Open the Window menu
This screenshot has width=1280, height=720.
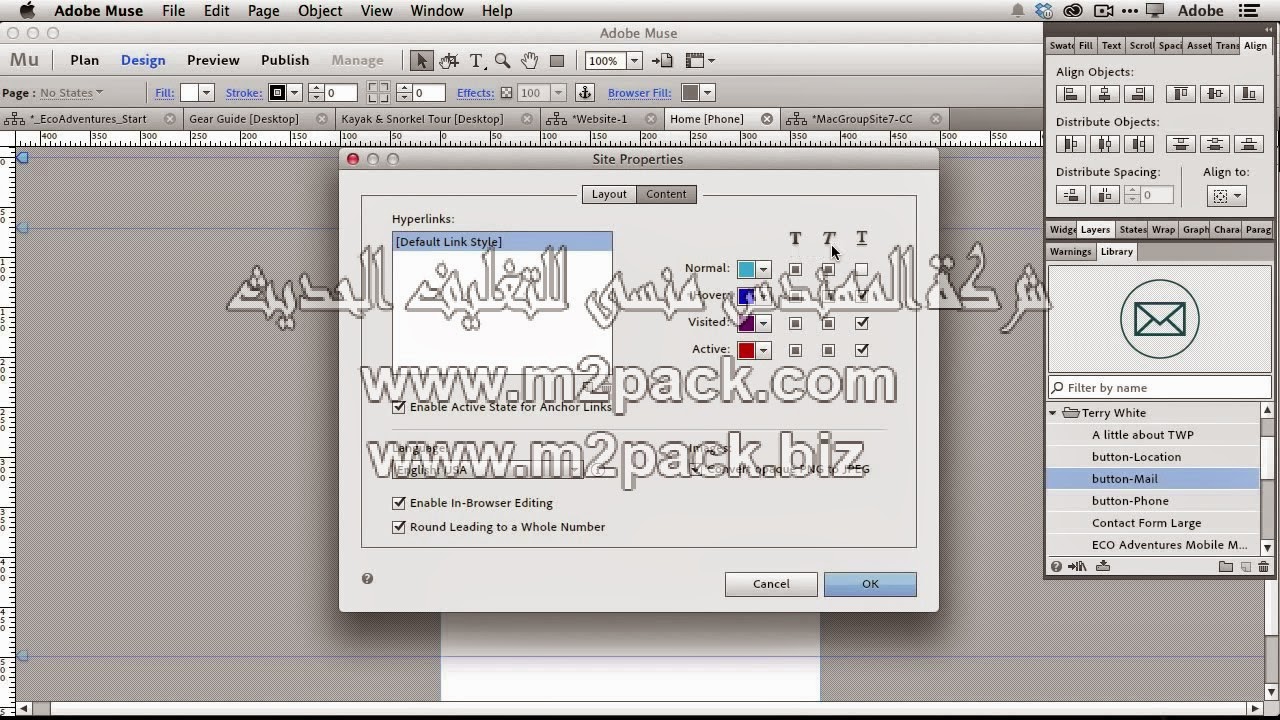coord(437,11)
